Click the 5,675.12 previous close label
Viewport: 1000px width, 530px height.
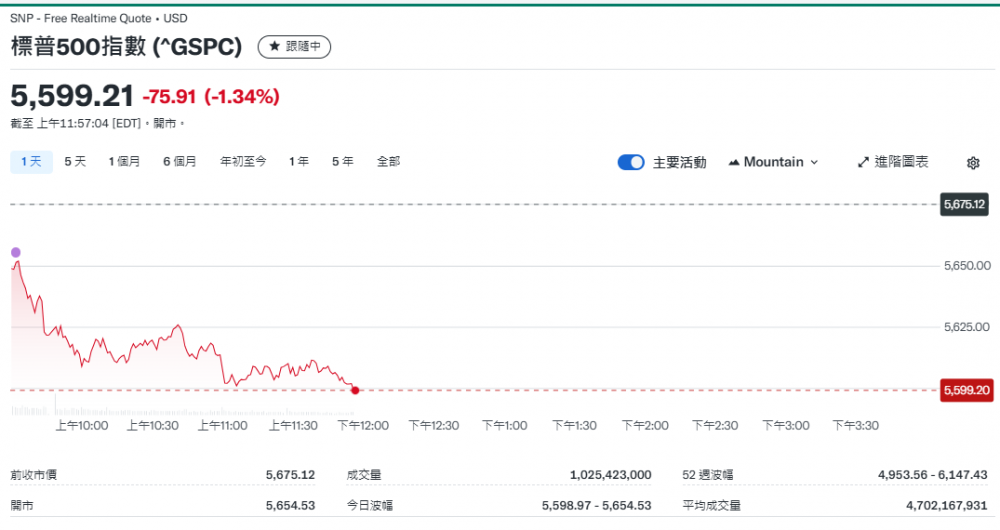[965, 204]
